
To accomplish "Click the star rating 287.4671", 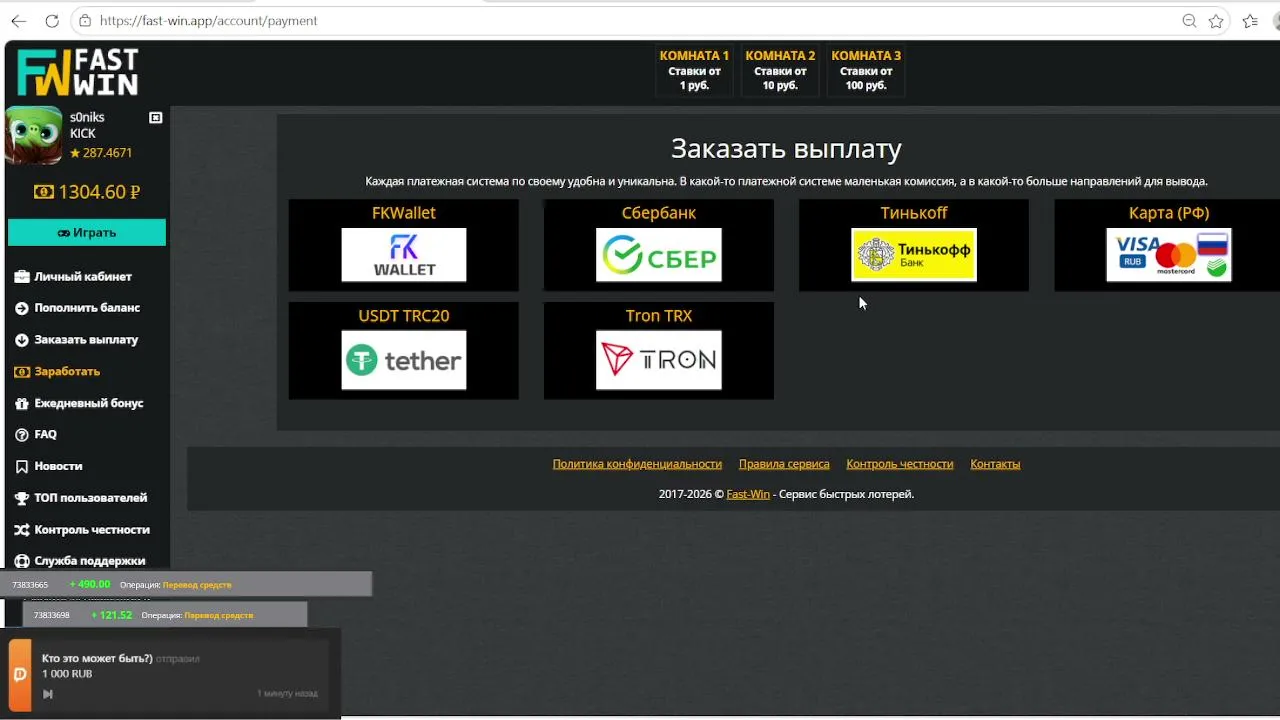I will pos(101,153).
